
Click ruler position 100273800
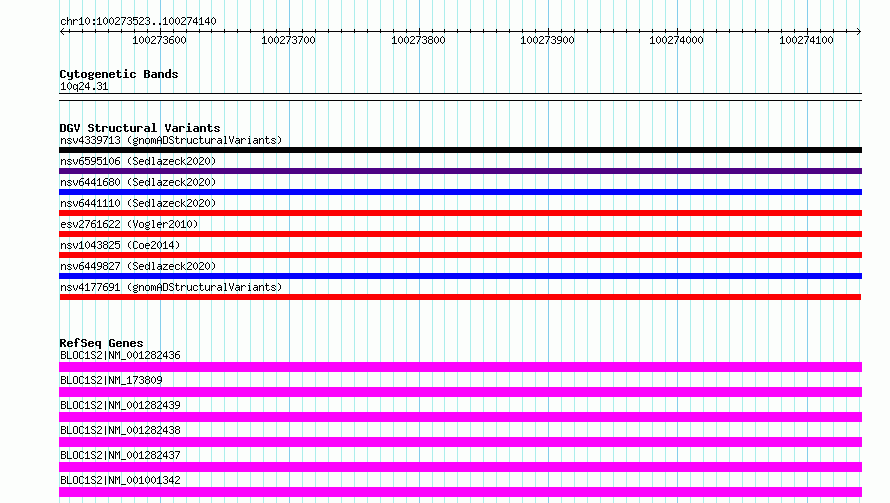(418, 40)
